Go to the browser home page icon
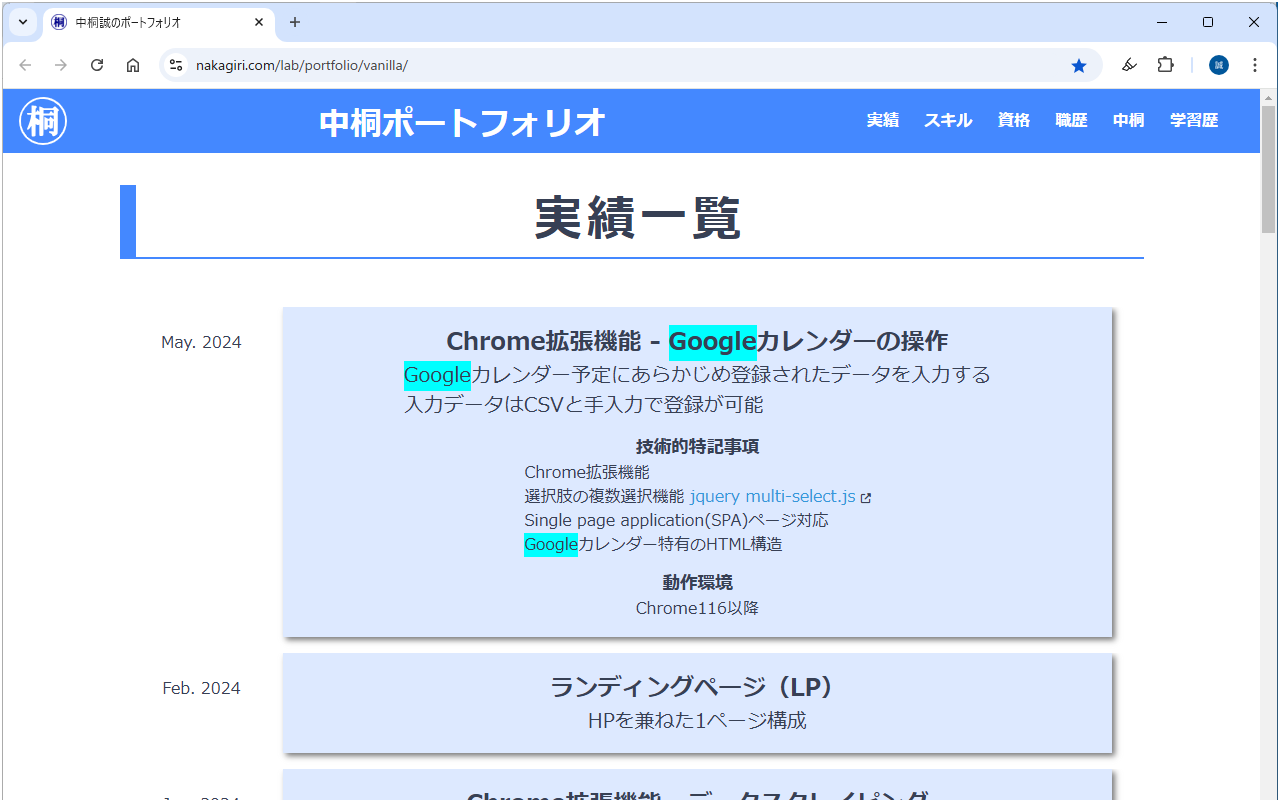Screen dimensions: 1280x800 click(133, 65)
